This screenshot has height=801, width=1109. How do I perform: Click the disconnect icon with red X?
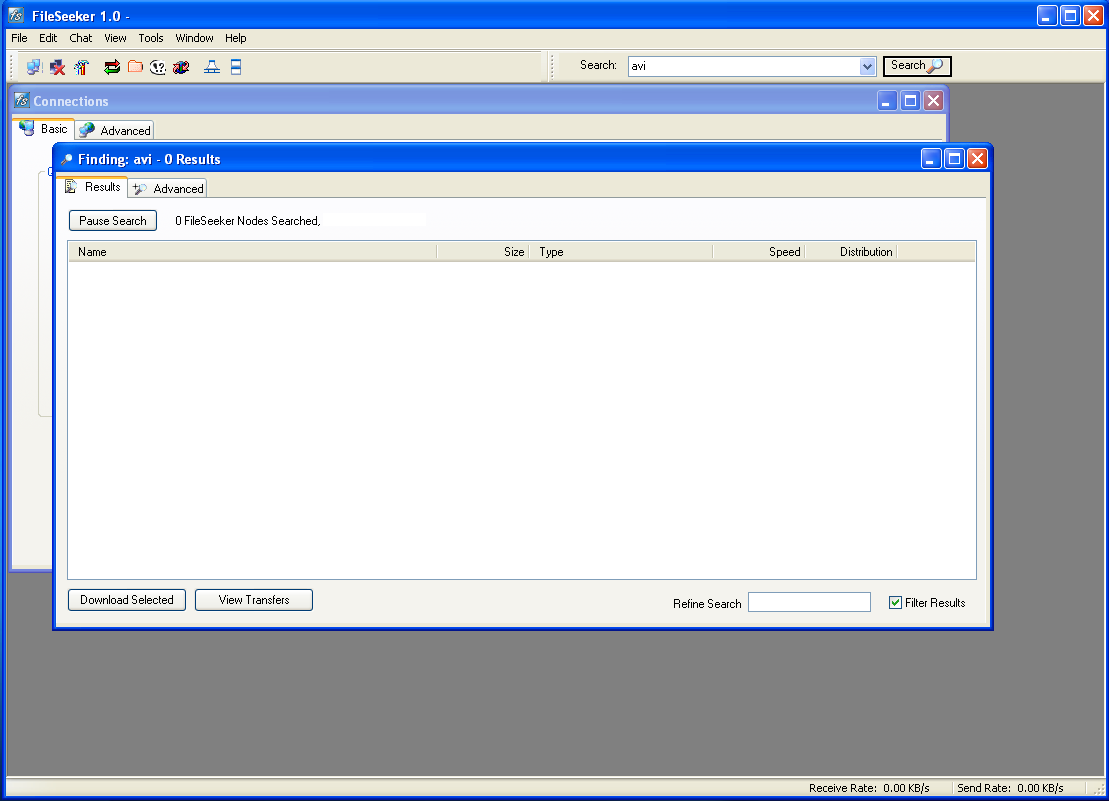click(x=57, y=67)
